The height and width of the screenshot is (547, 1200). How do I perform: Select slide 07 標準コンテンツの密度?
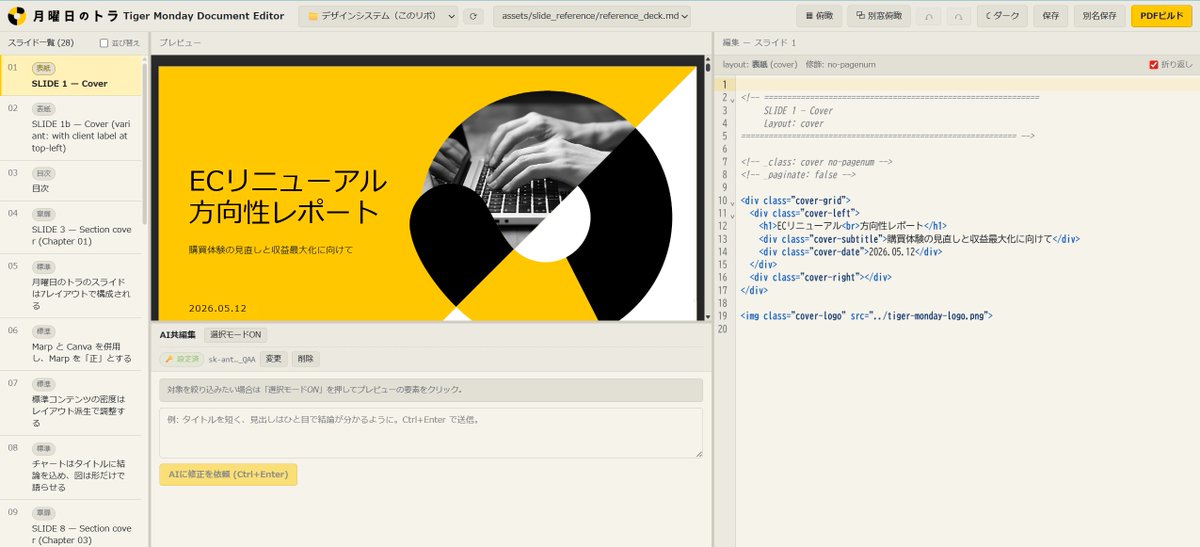71,401
